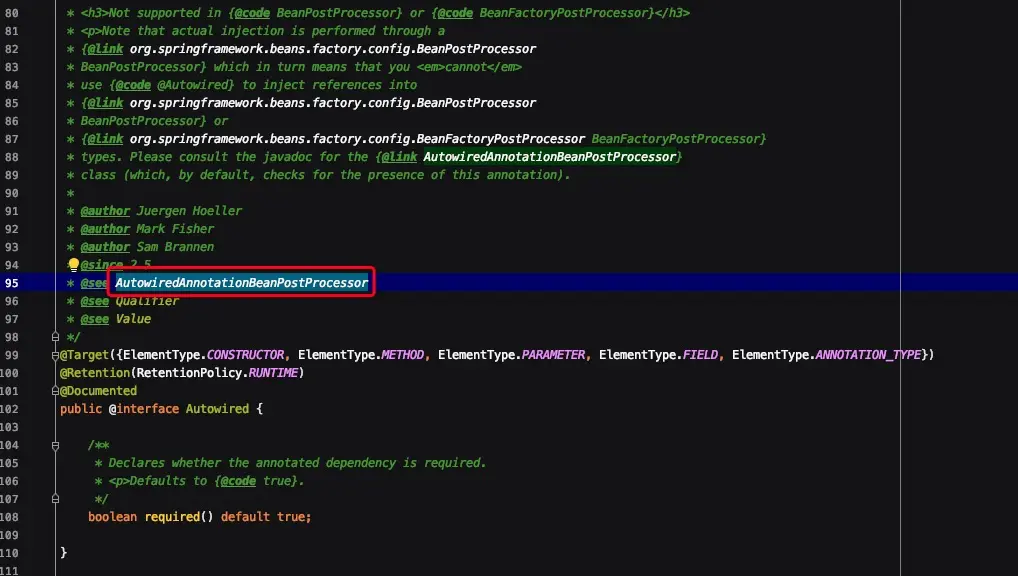Click the yellow lightbulb intention icon on line 94

click(73, 264)
